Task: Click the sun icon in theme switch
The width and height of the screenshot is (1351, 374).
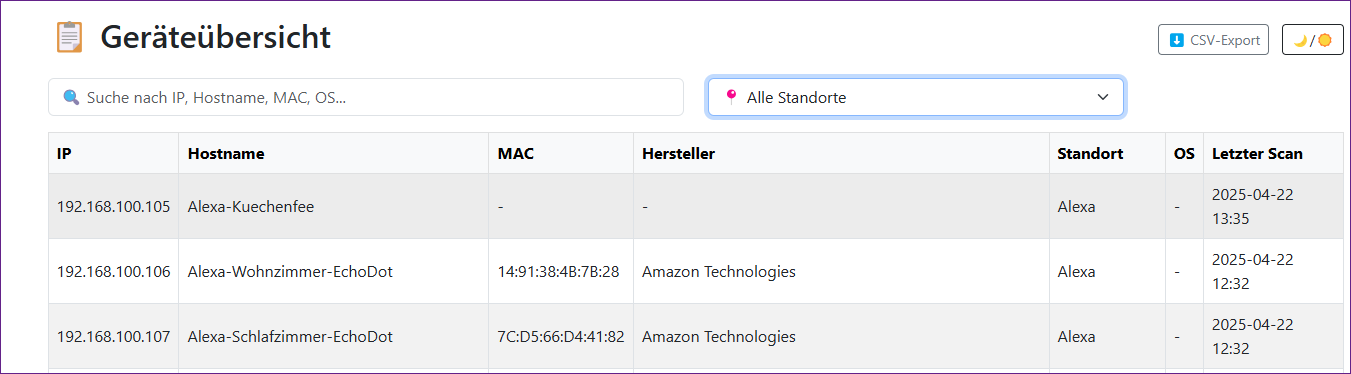Action: [x=1325, y=40]
